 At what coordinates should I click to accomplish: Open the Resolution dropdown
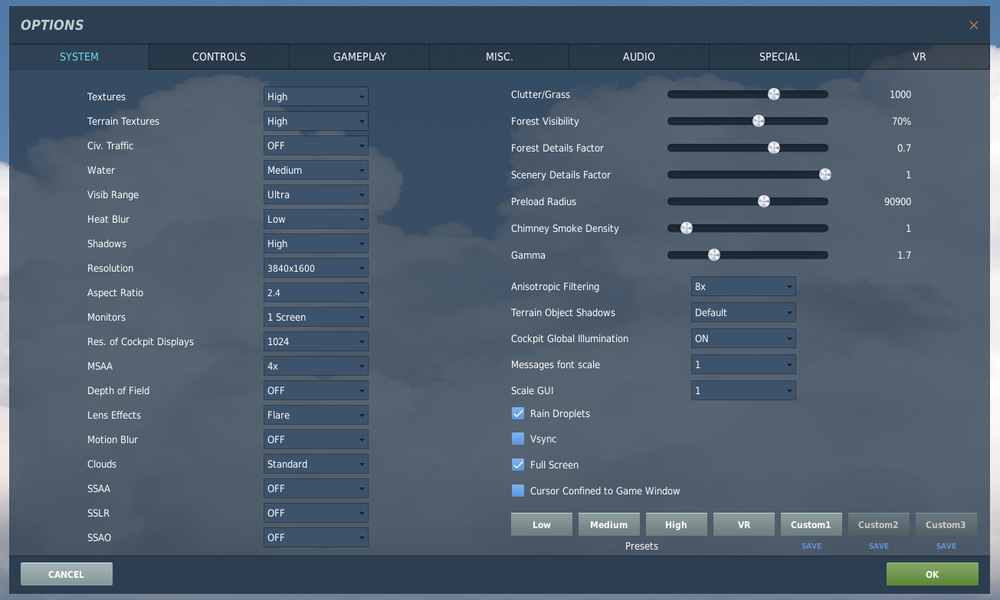(x=315, y=268)
